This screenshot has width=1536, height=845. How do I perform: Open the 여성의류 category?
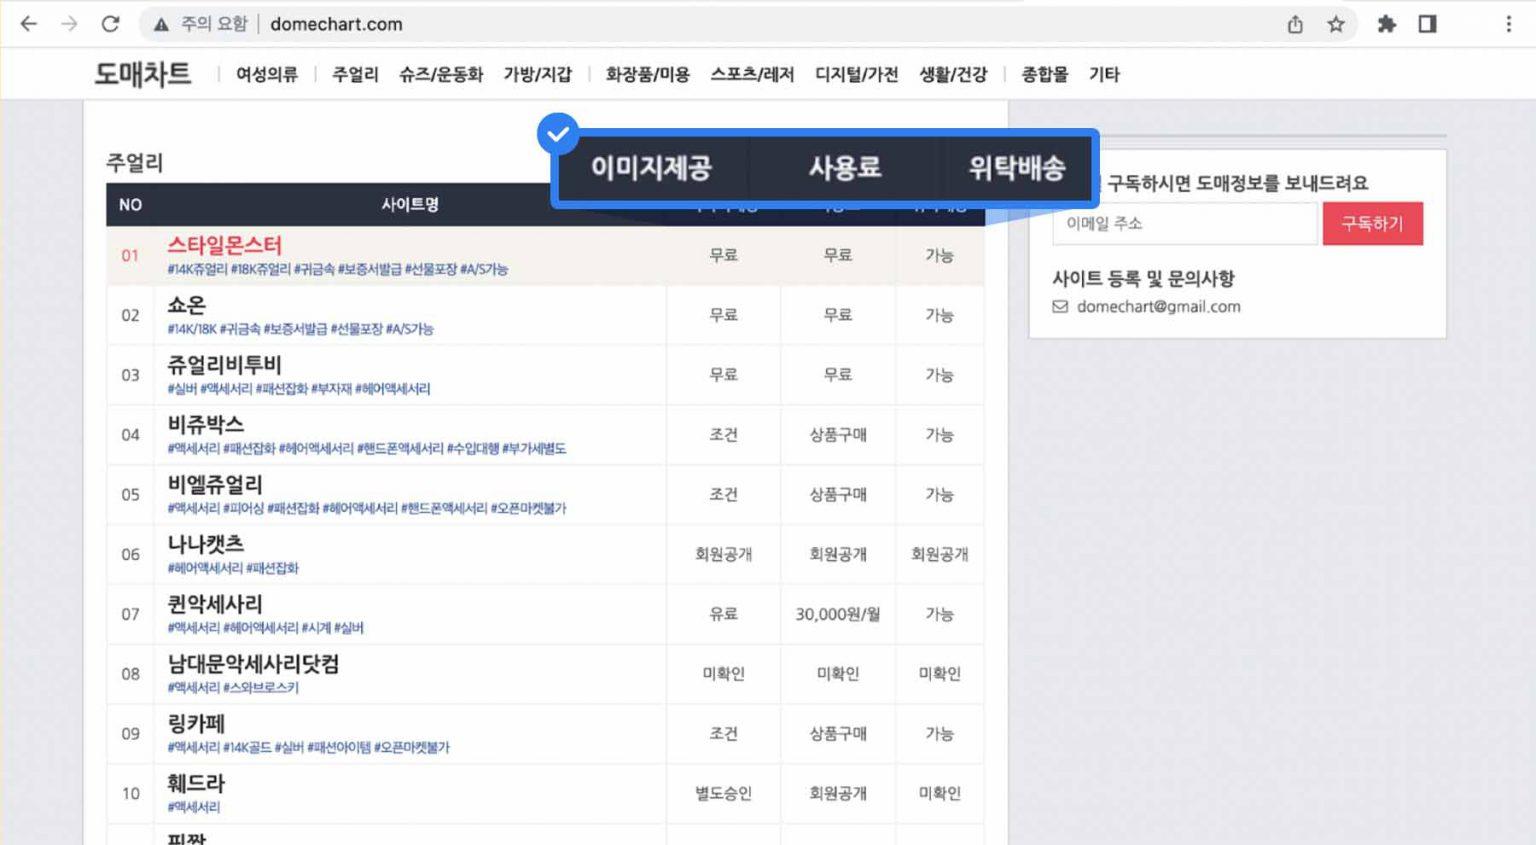point(267,74)
